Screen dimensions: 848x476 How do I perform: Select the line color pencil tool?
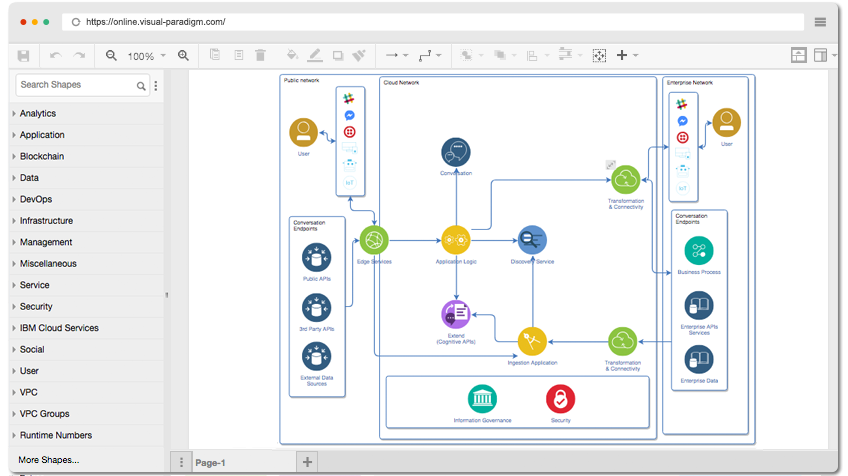pos(315,55)
